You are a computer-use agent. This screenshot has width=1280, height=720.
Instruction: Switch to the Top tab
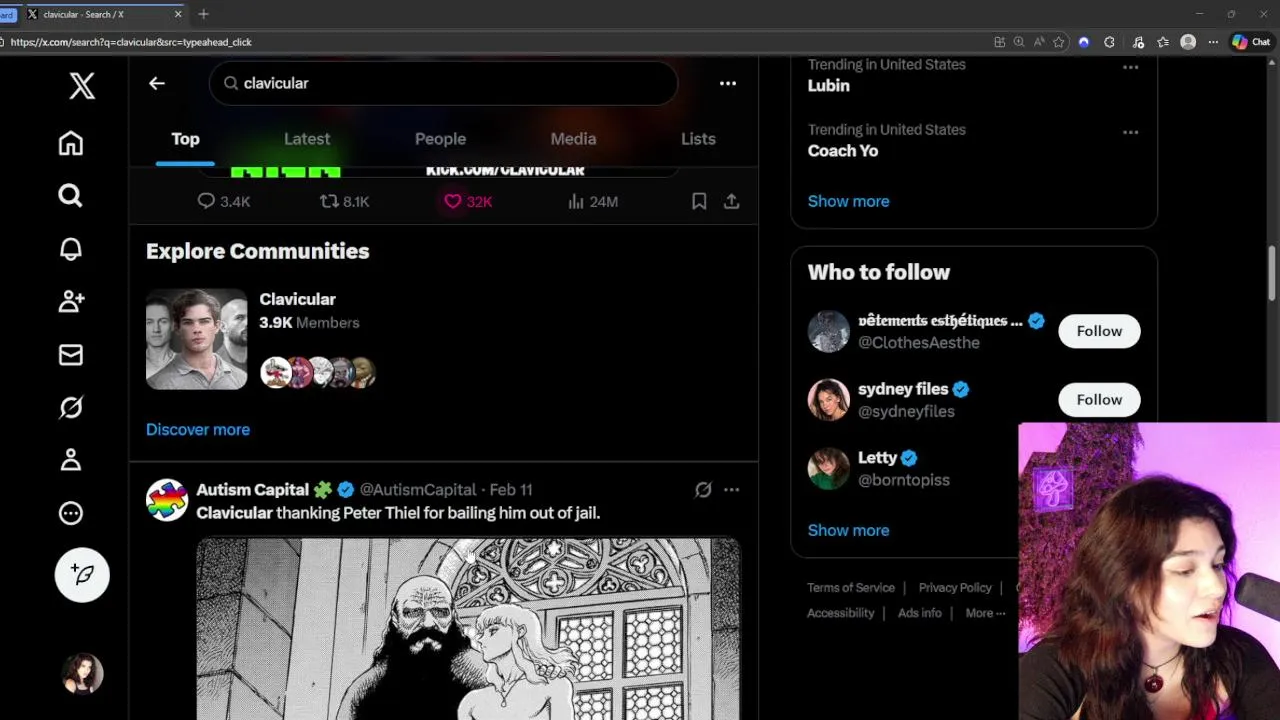(x=185, y=139)
